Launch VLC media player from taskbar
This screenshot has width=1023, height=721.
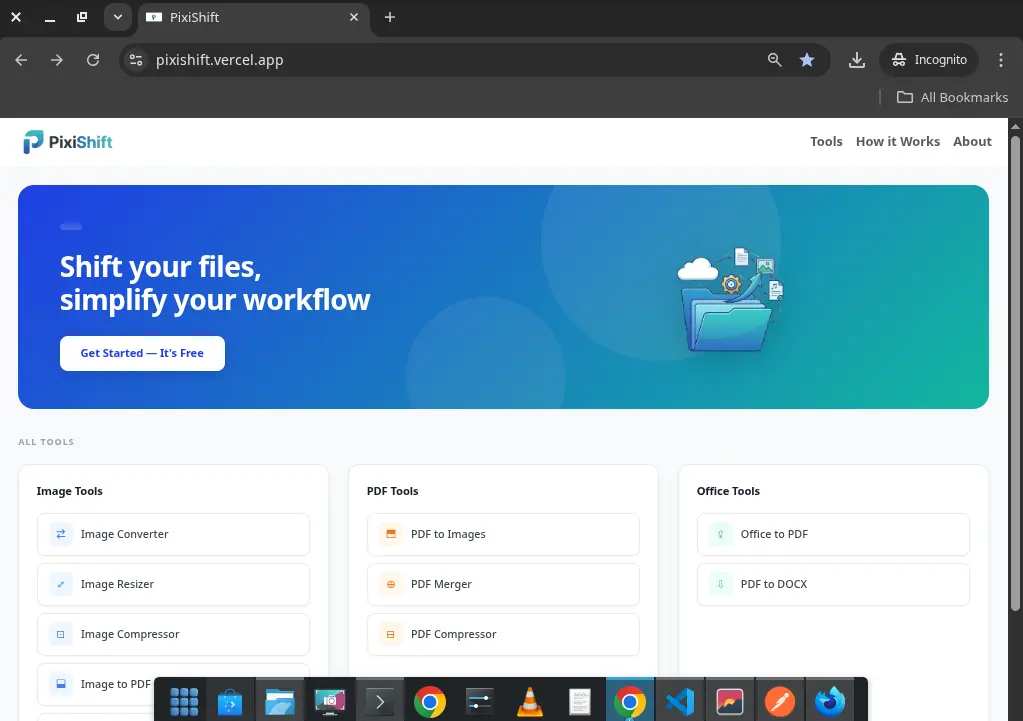530,702
